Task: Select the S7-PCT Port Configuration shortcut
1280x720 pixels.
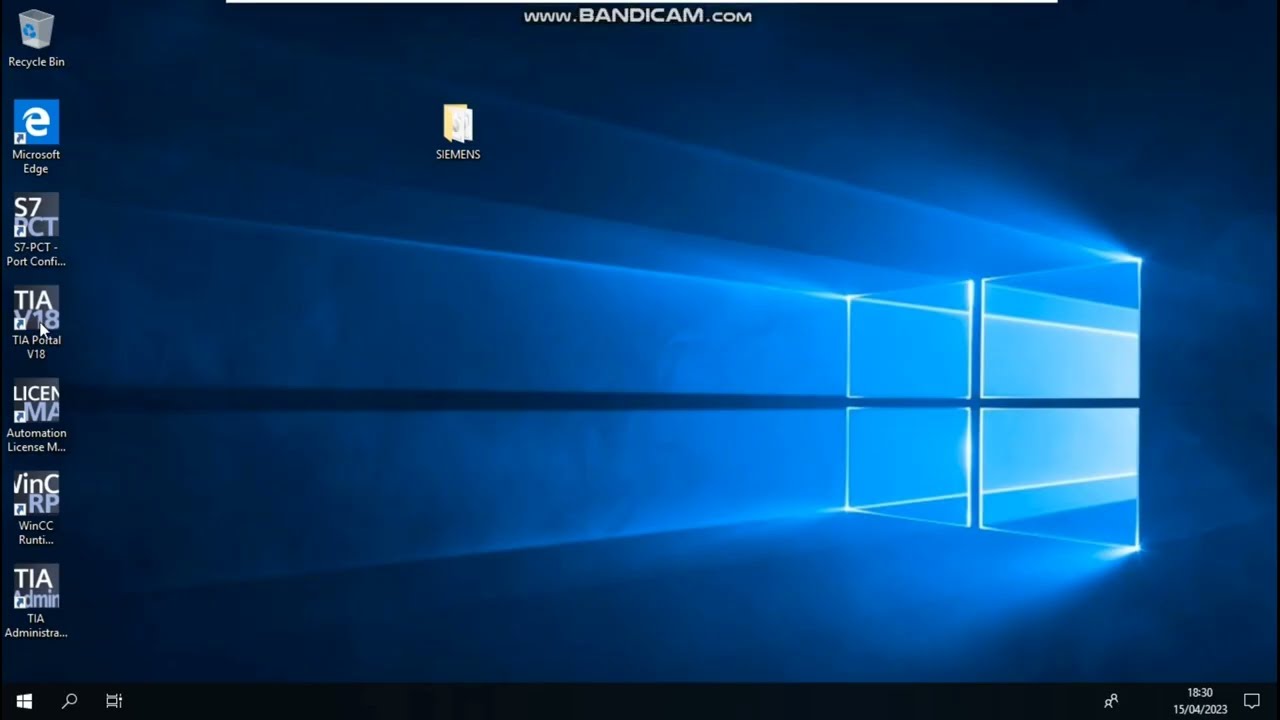Action: 36,230
